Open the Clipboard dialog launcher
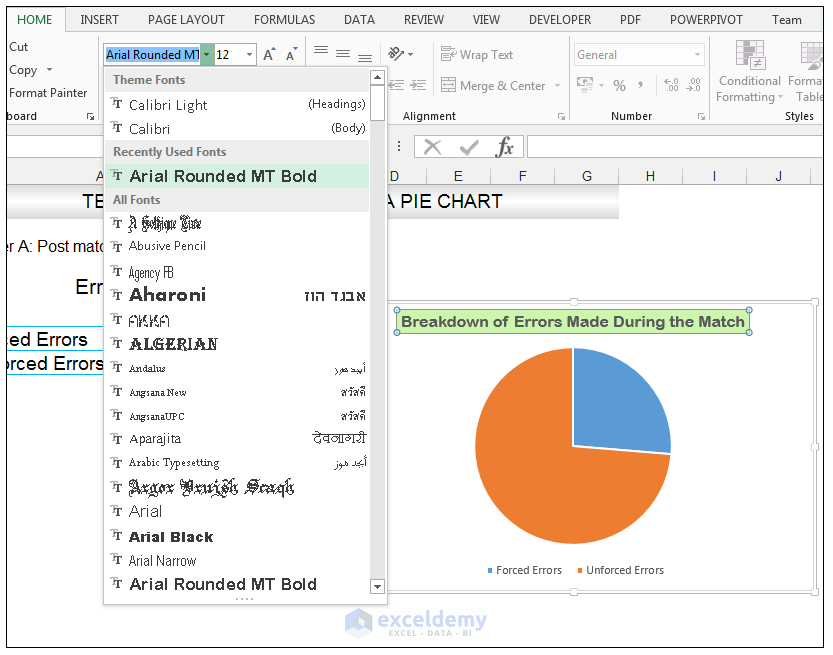This screenshot has width=833, height=655. pyautogui.click(x=90, y=116)
